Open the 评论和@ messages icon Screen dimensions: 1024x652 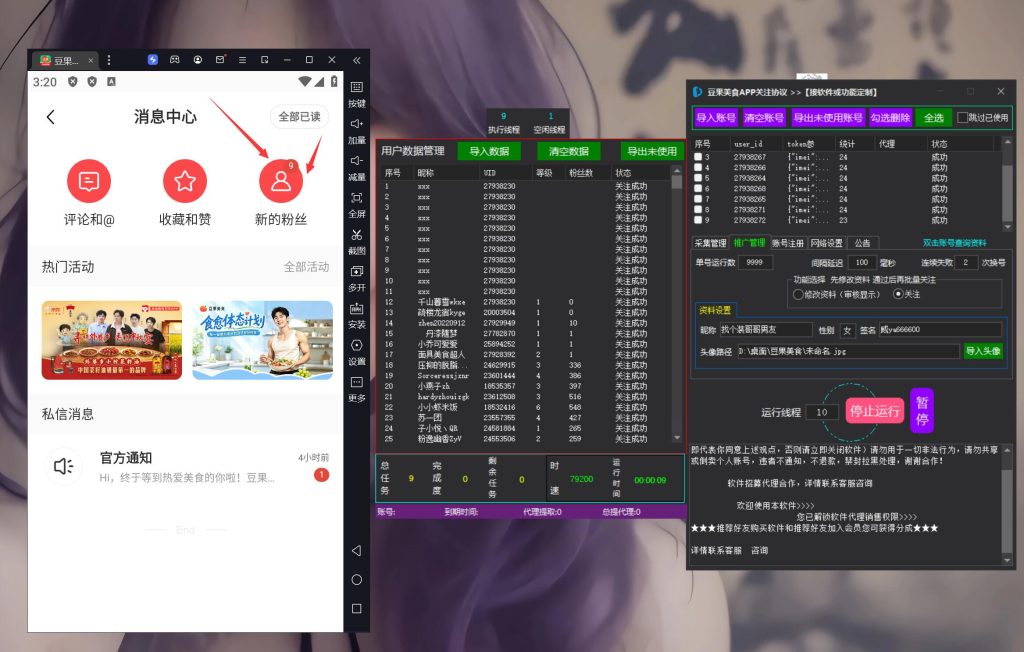[89, 181]
